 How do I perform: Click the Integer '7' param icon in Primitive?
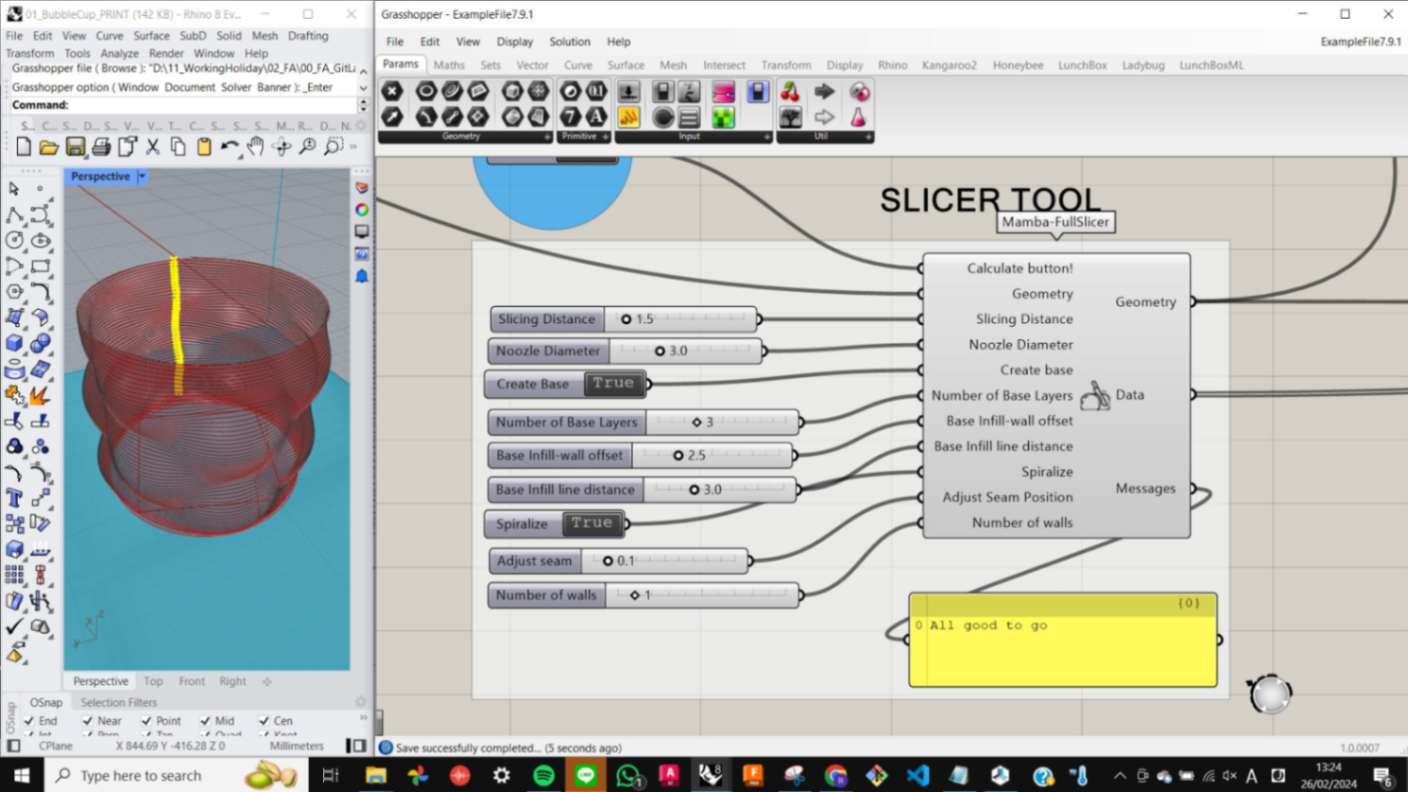(571, 116)
